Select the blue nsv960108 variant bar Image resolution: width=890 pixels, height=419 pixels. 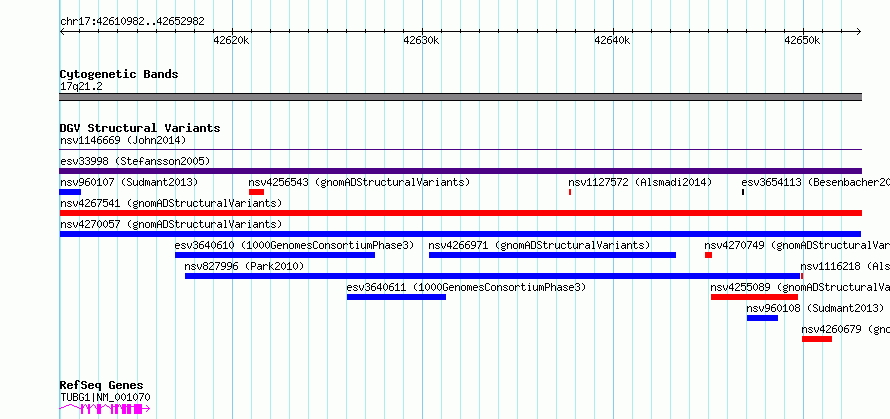pos(762,318)
